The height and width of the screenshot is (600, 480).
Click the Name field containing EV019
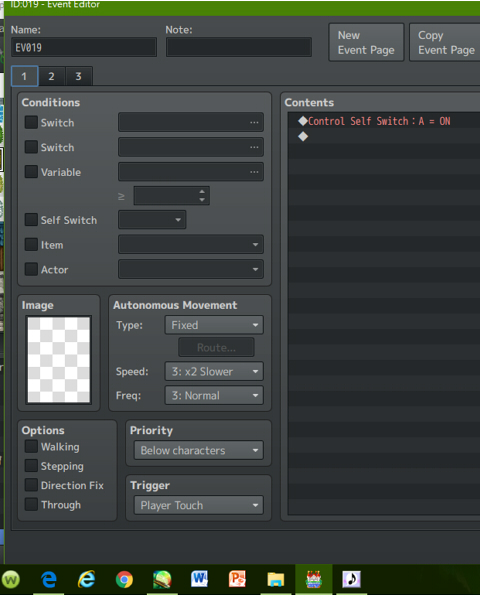84,47
